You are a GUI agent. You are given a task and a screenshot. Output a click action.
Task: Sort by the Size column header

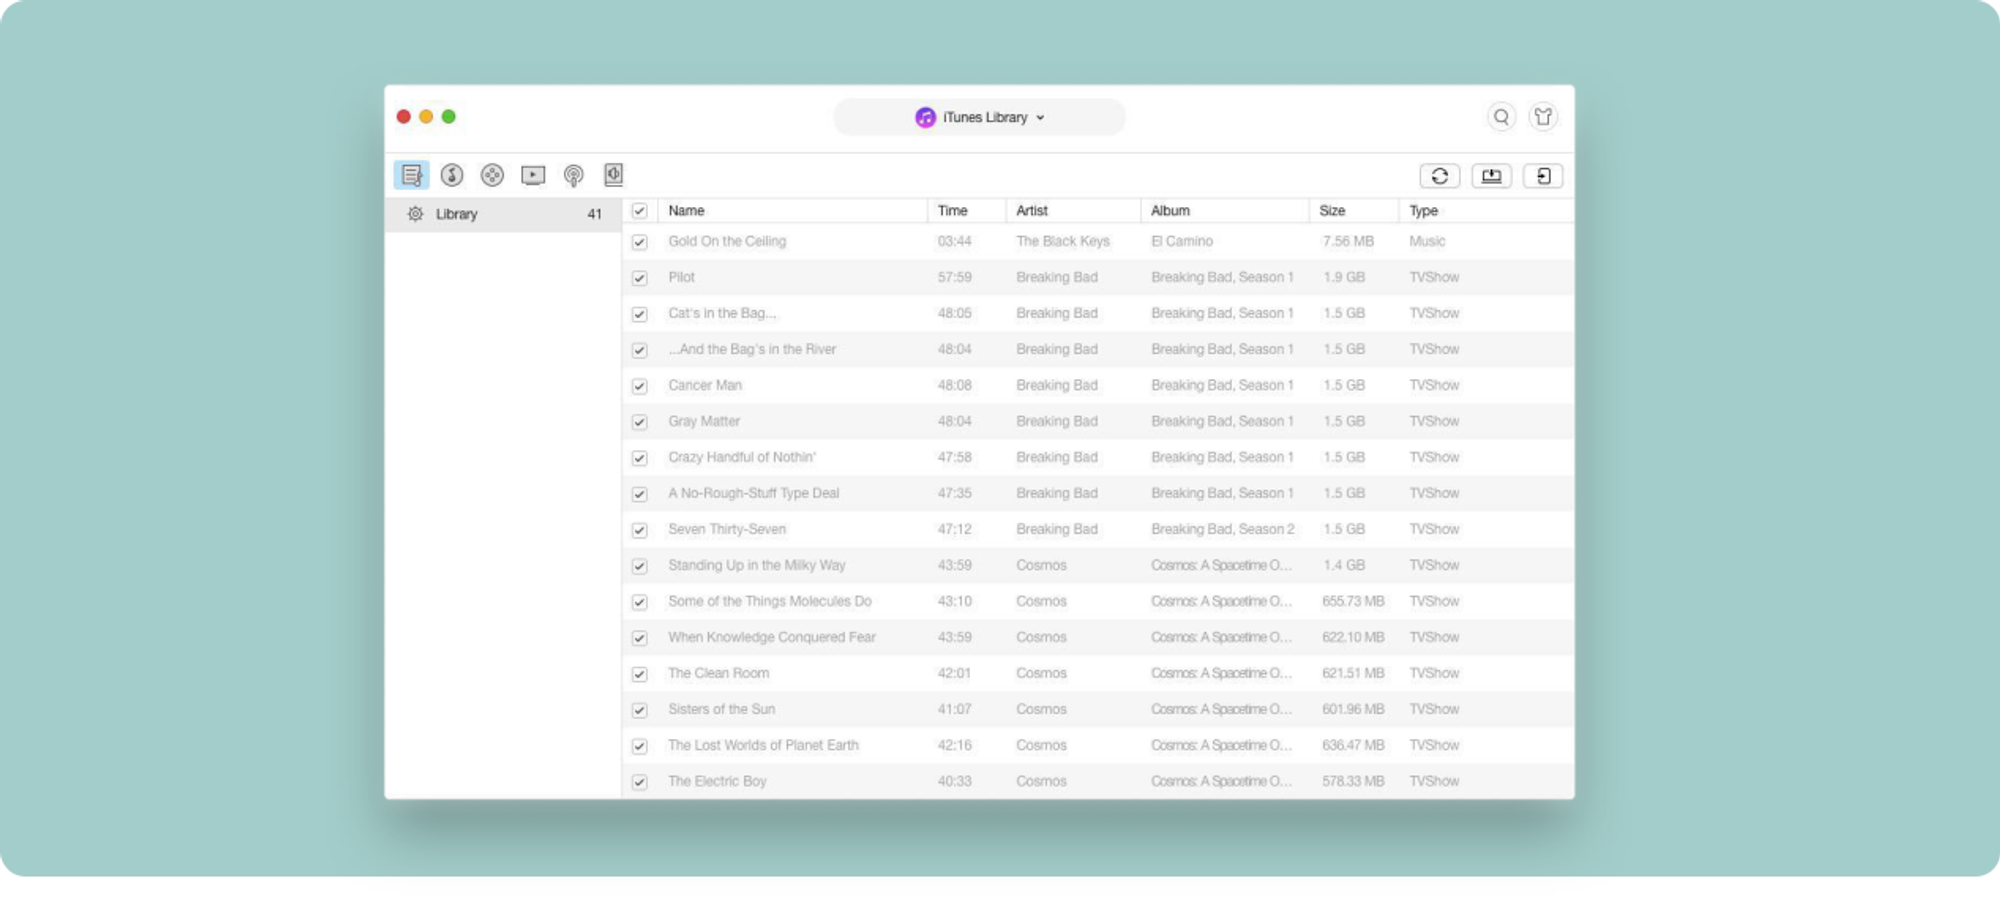(x=1332, y=211)
